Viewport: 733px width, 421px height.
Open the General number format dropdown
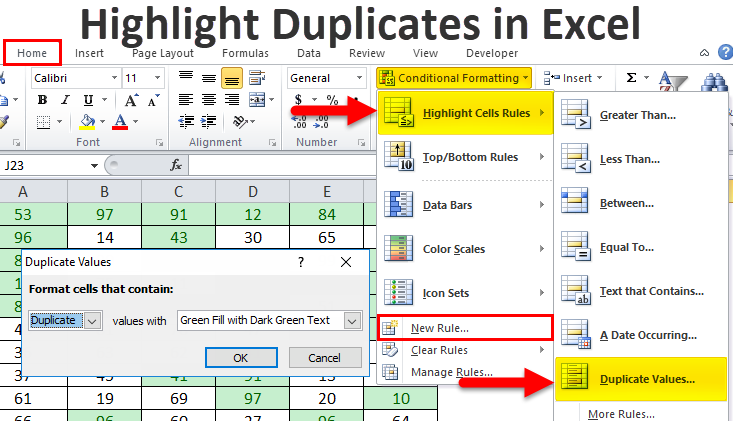coord(359,78)
